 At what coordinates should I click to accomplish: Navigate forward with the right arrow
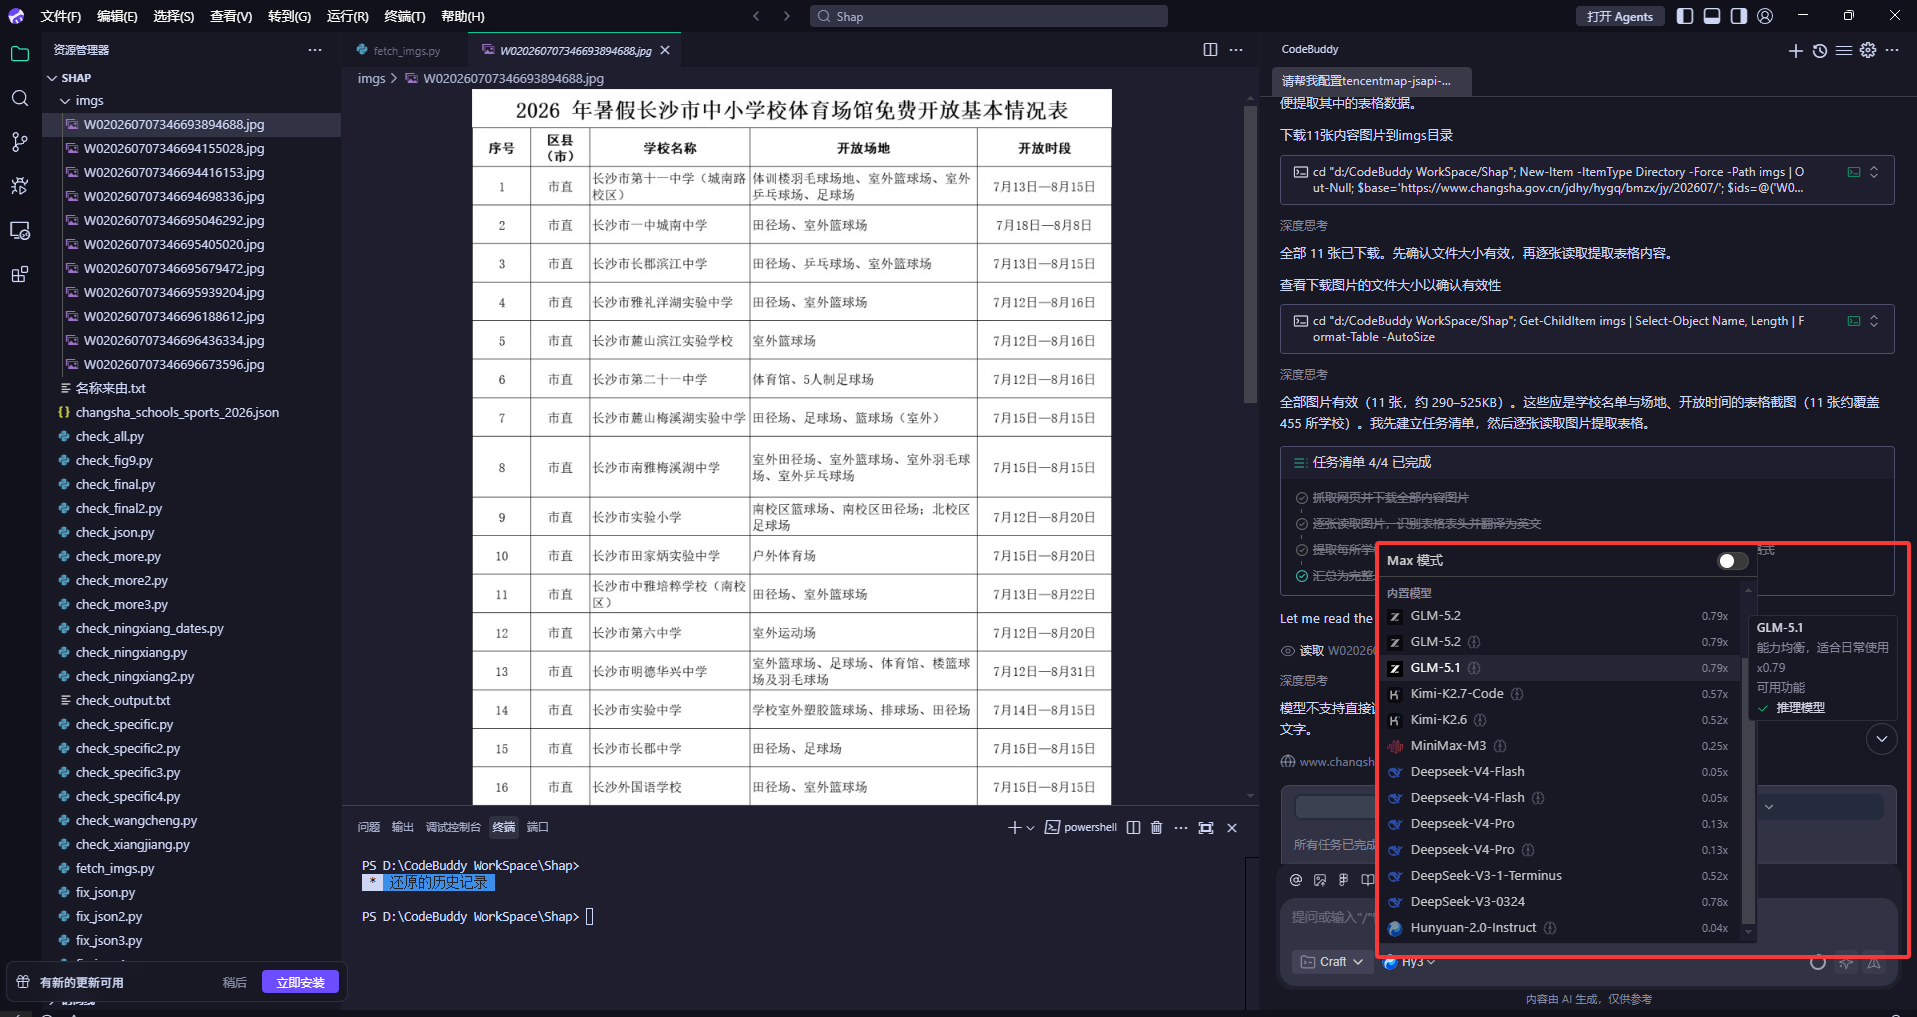[787, 16]
